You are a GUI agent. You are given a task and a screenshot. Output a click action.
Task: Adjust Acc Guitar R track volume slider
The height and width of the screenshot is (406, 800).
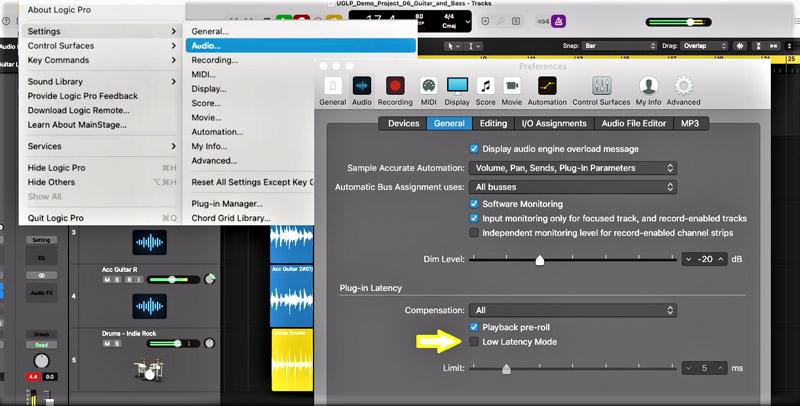click(173, 280)
